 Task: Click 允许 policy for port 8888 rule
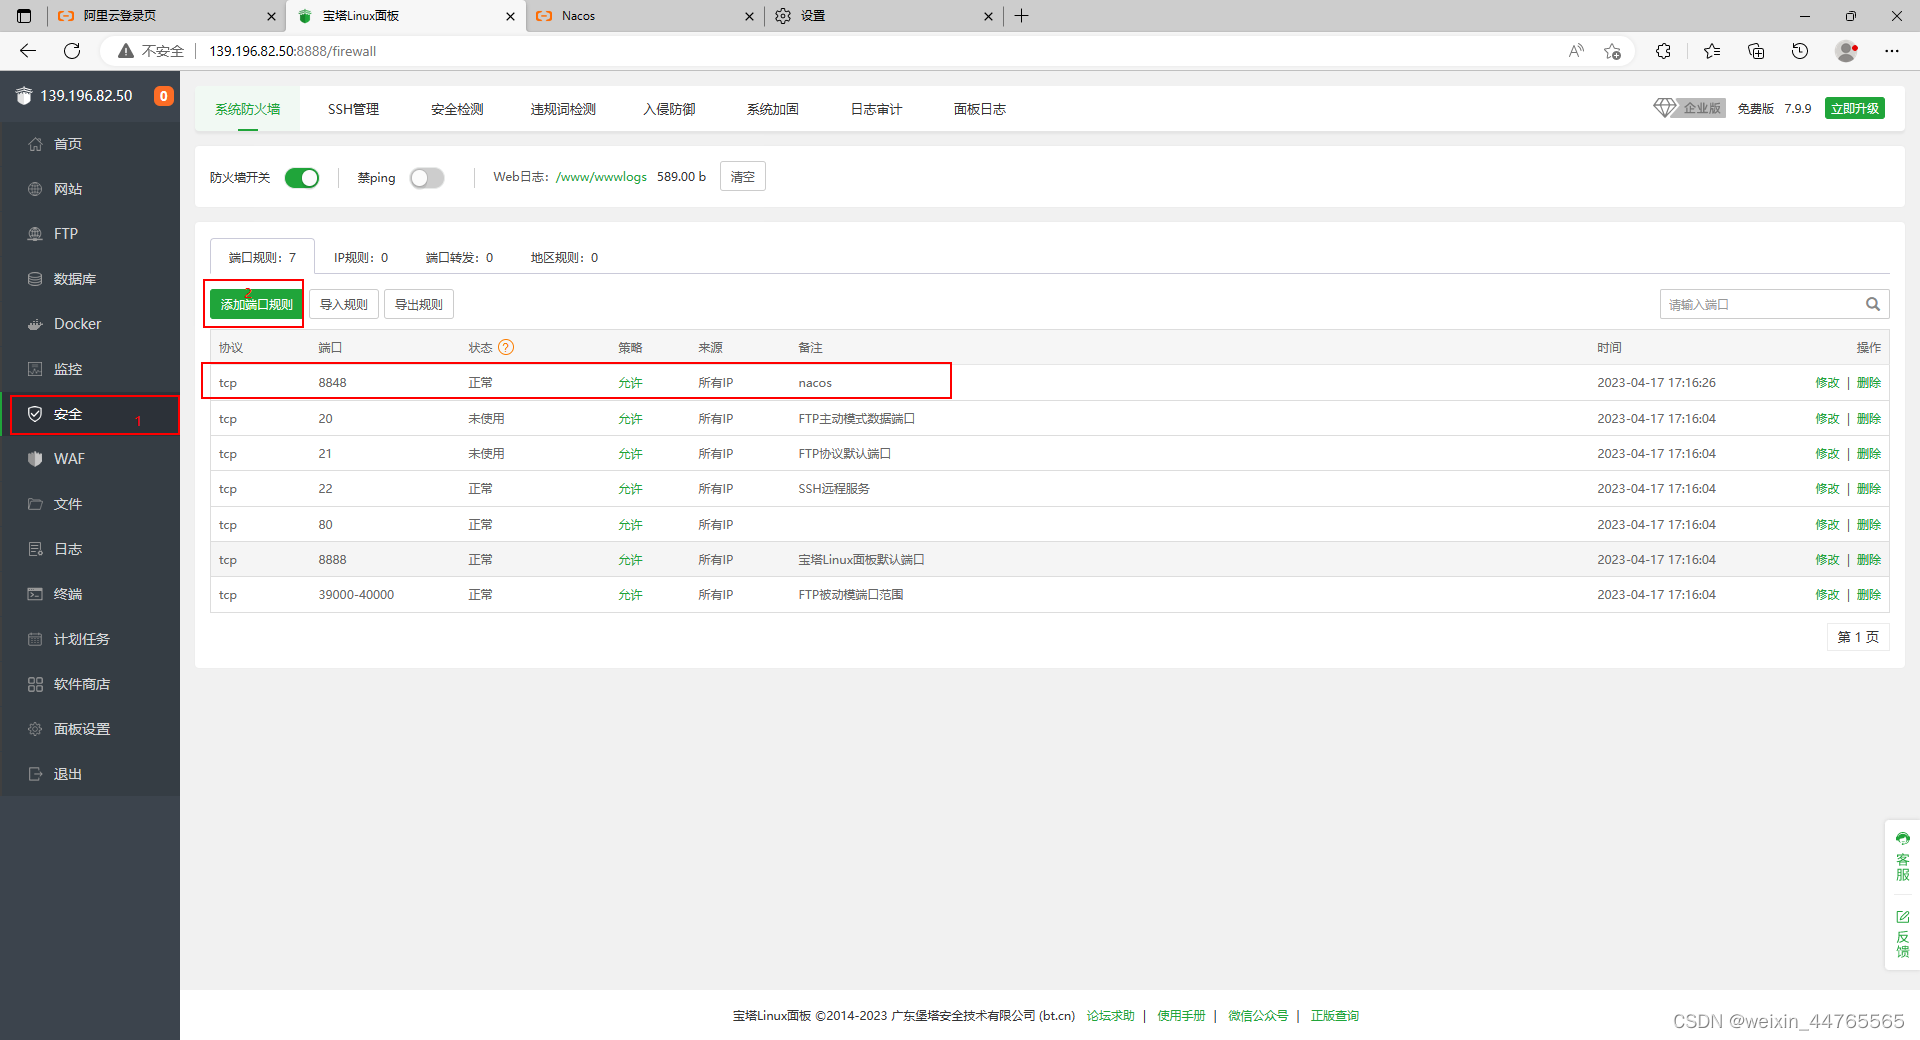click(630, 560)
